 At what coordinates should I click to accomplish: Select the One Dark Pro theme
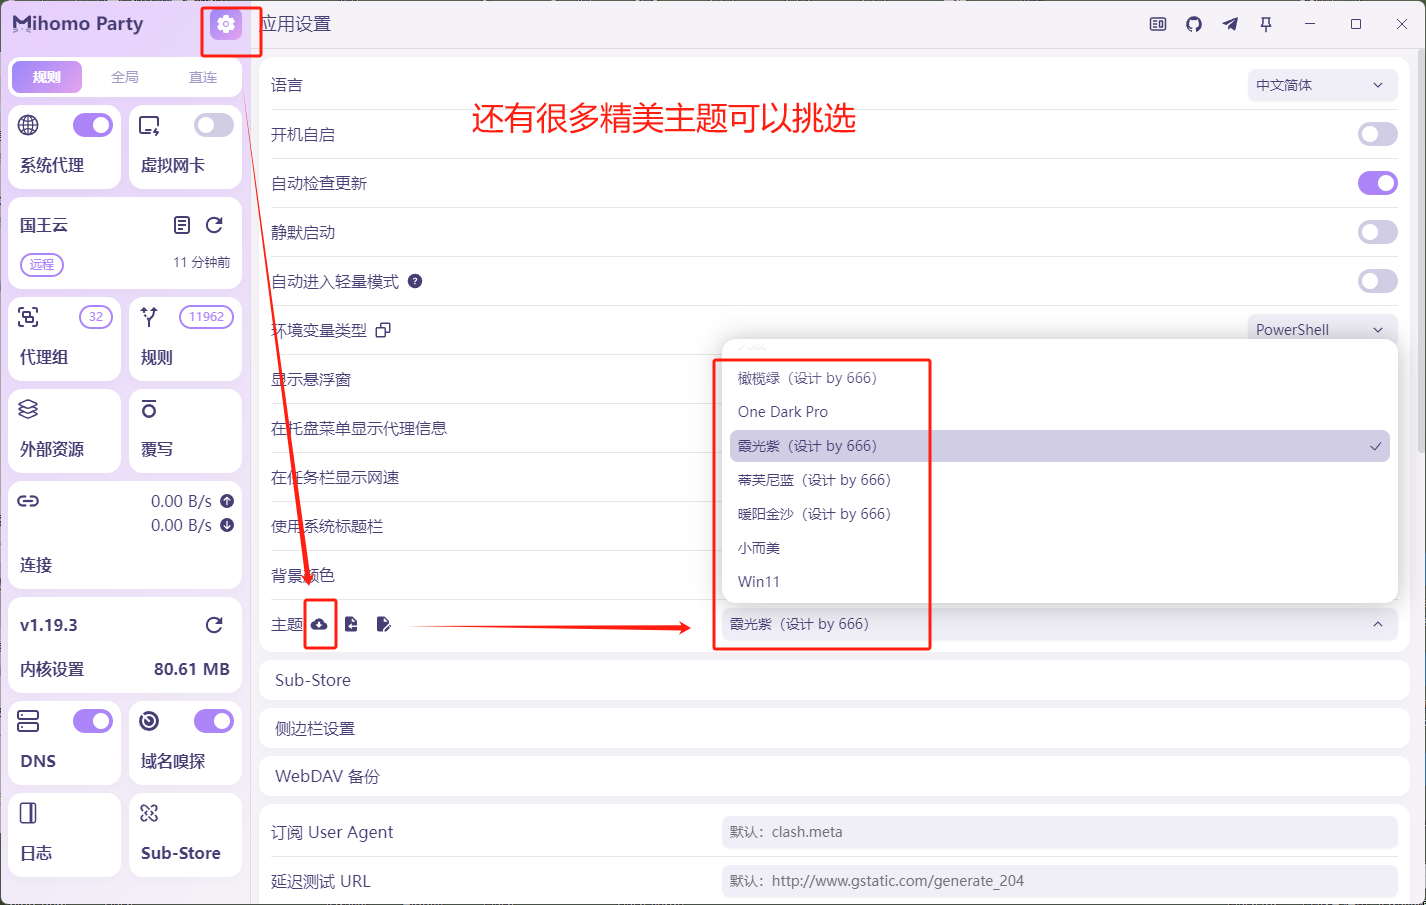point(783,412)
